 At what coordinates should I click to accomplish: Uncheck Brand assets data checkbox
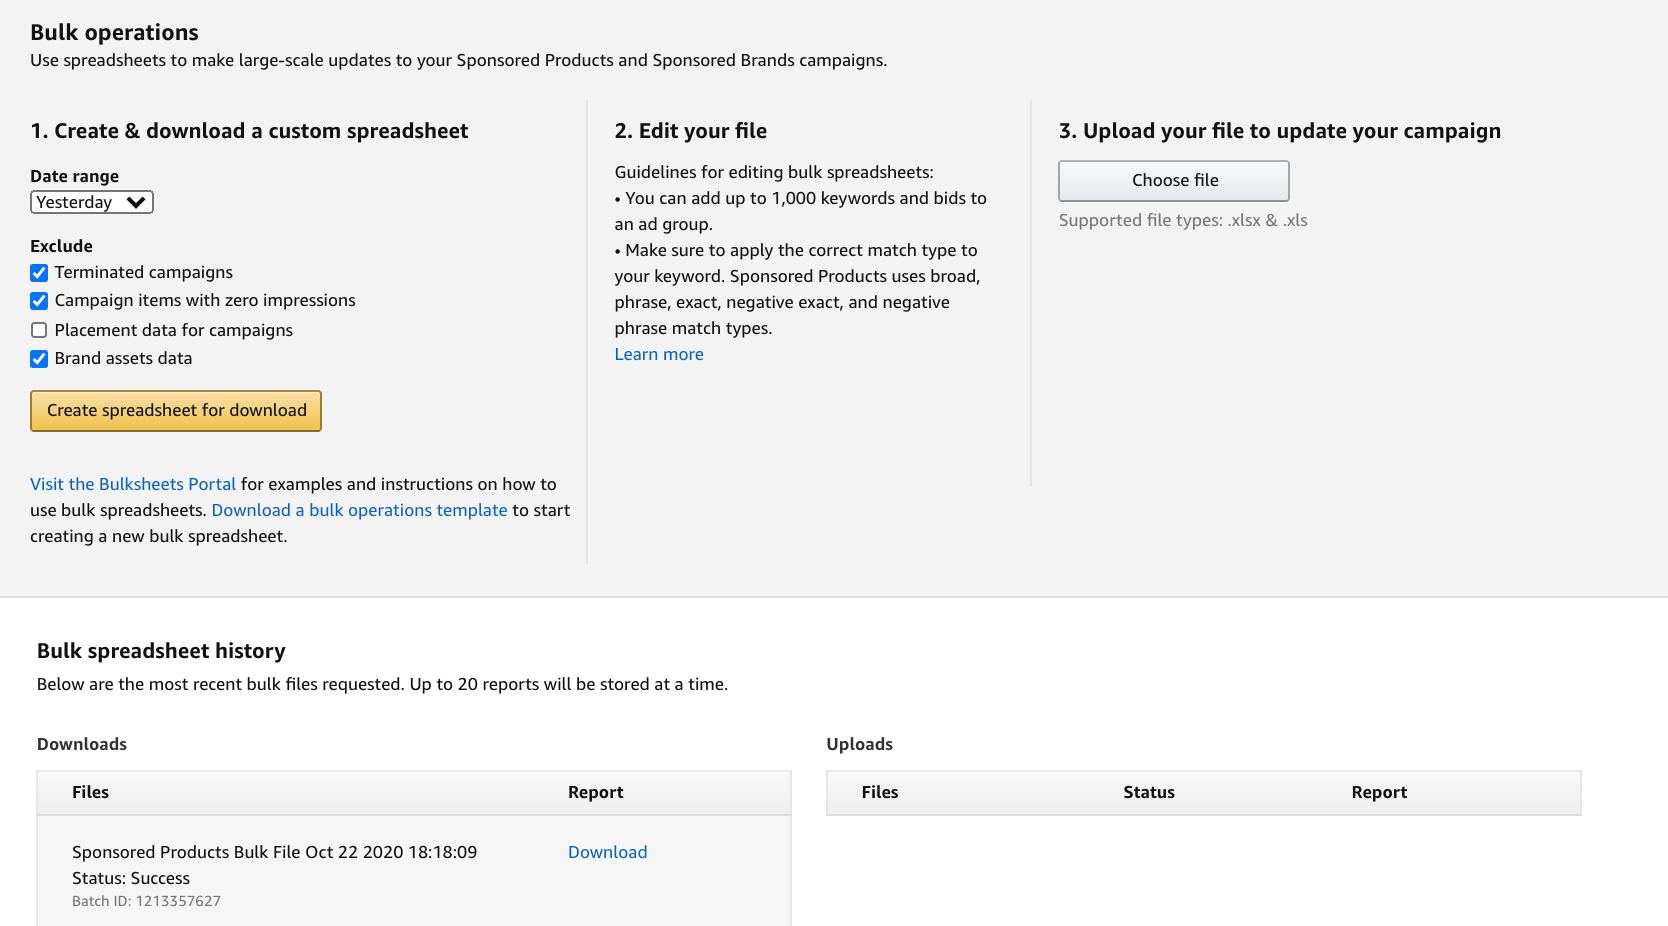coord(39,359)
